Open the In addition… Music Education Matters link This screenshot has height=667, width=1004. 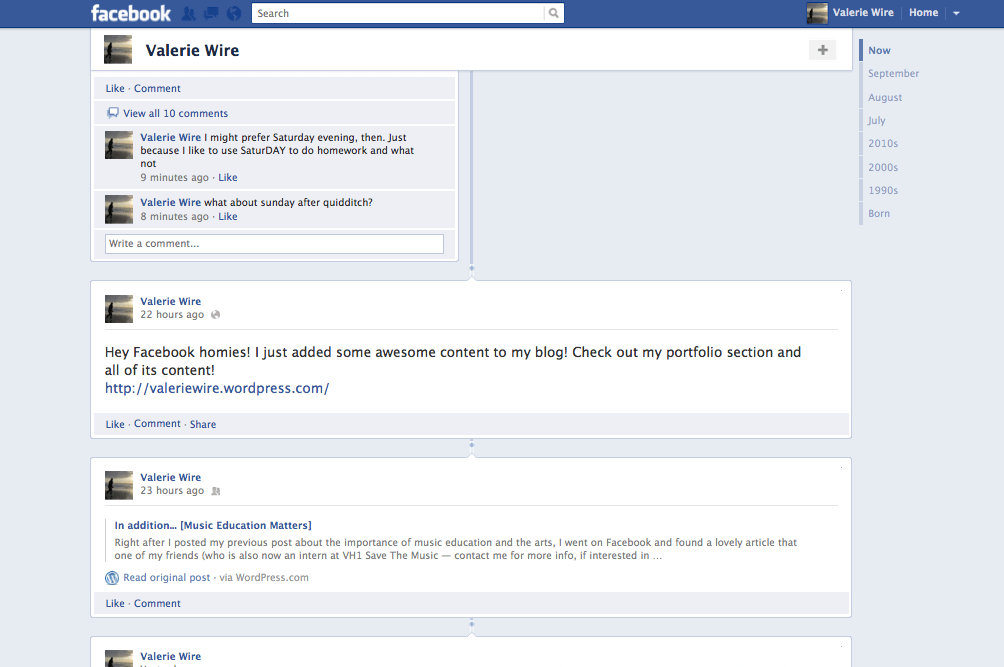pyautogui.click(x=213, y=525)
